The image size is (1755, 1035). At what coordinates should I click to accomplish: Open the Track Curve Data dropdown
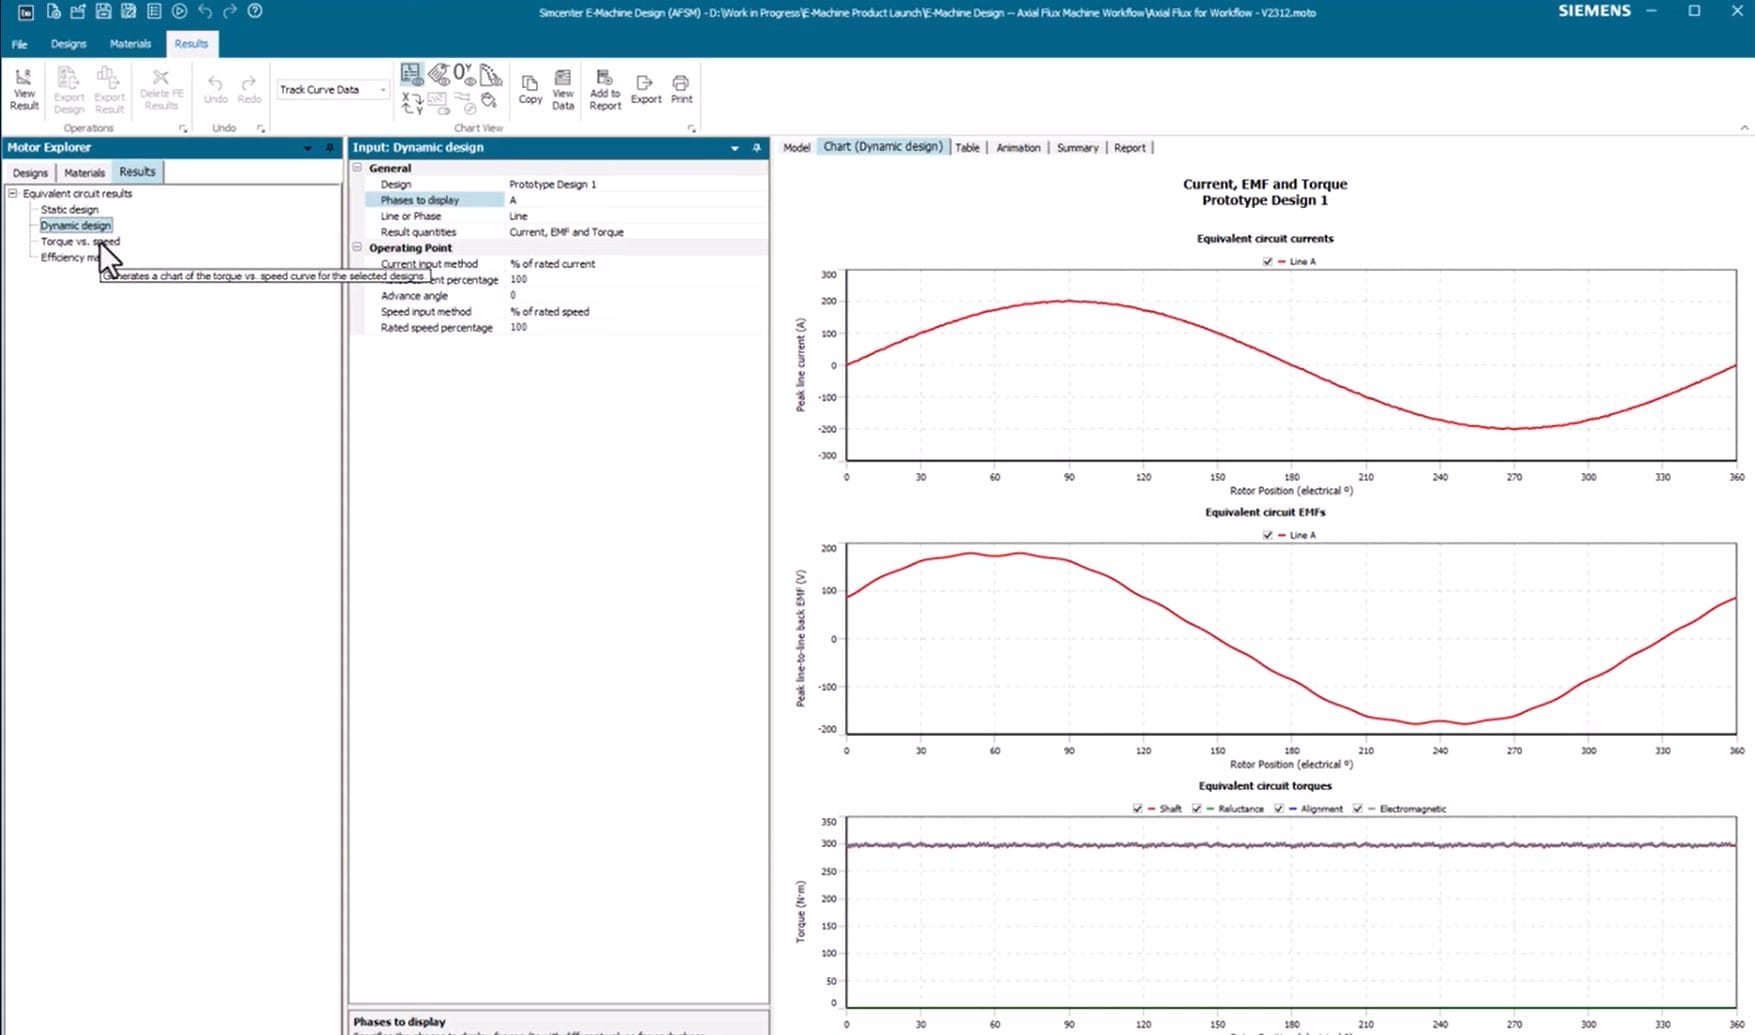coord(383,89)
